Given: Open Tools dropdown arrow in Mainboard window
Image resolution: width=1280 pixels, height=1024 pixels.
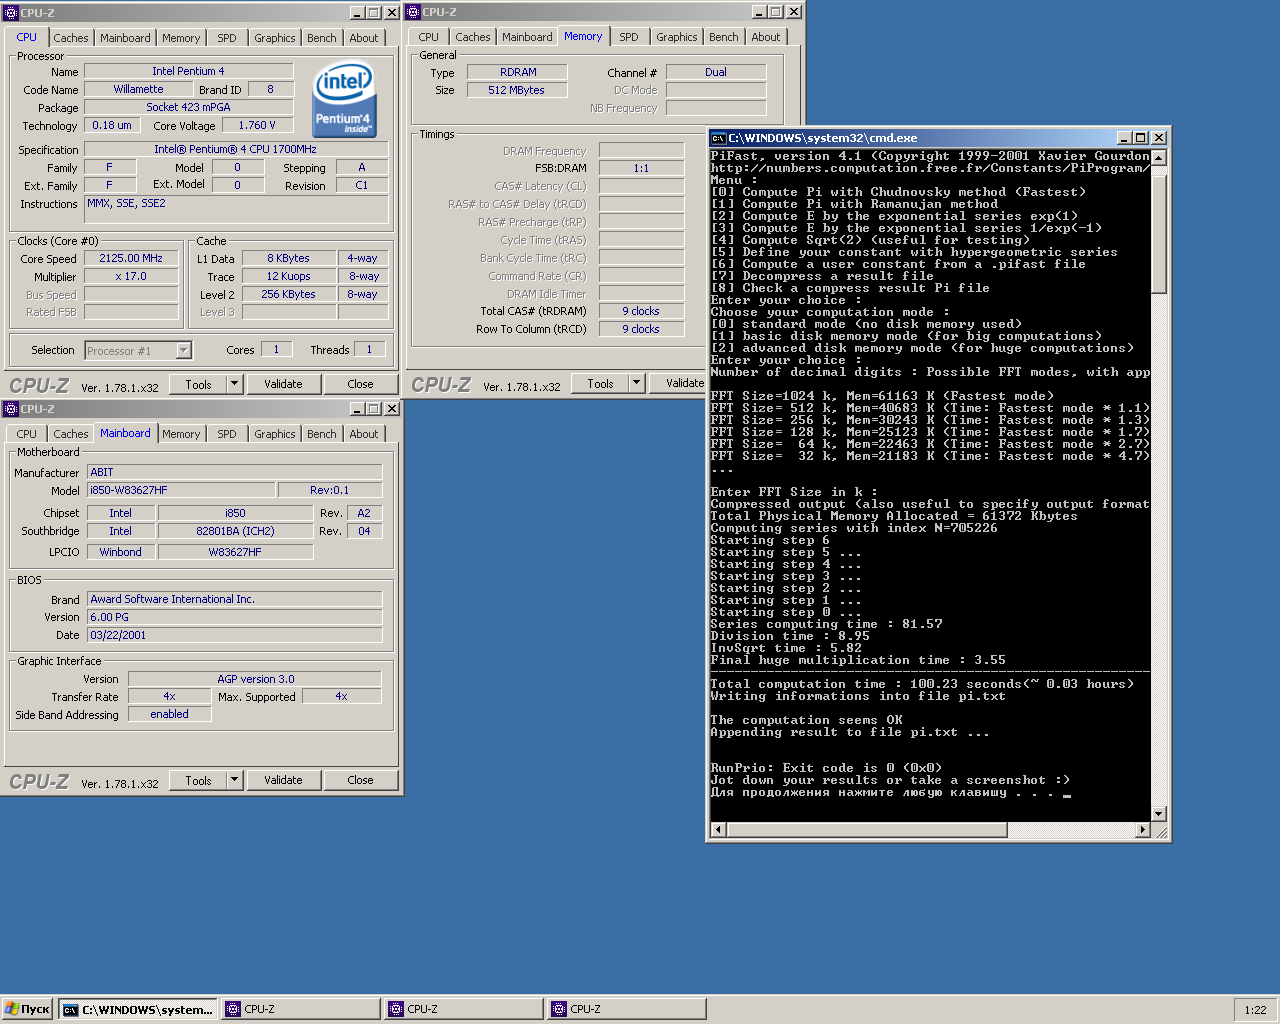Looking at the screenshot, I should click(x=235, y=780).
